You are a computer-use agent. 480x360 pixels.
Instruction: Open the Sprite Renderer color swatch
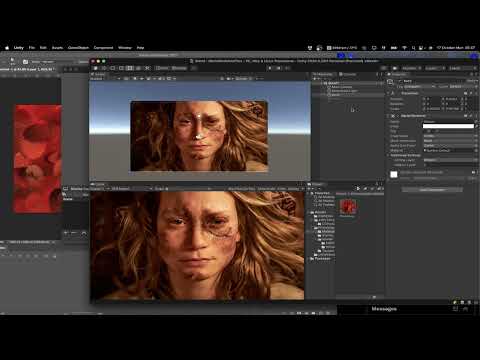pyautogui.click(x=448, y=126)
